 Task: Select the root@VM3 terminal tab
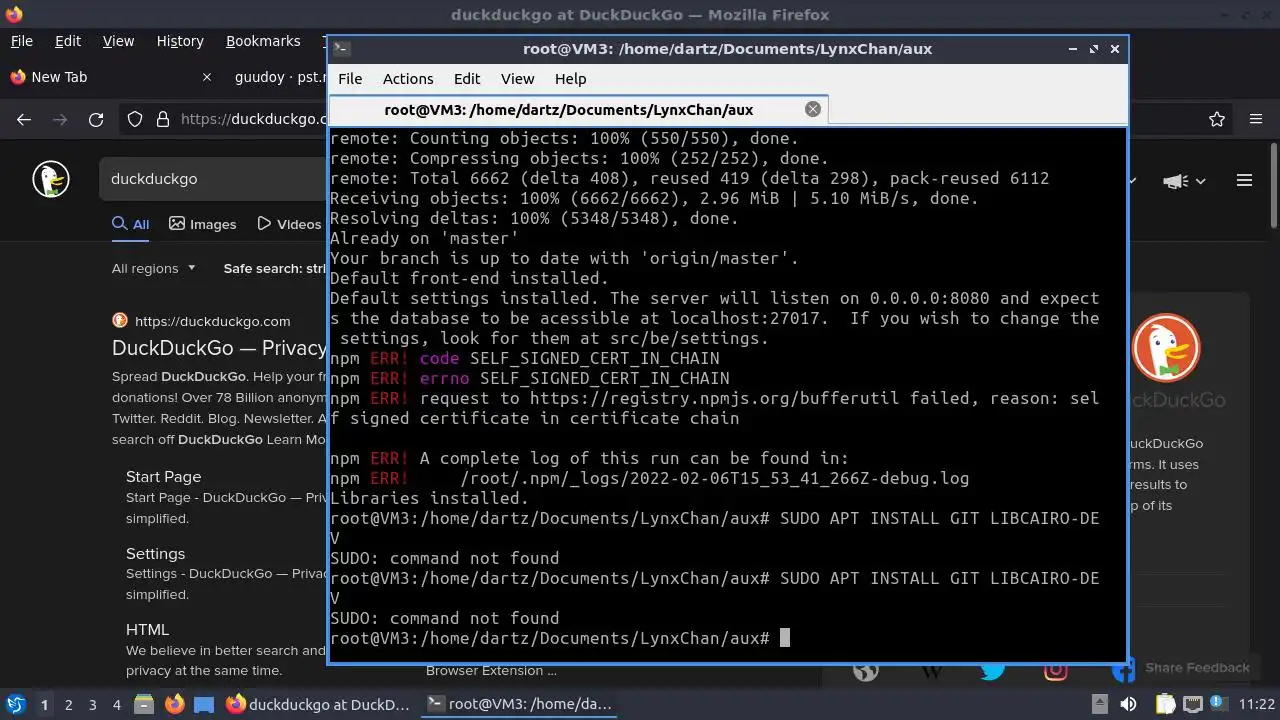(x=578, y=109)
